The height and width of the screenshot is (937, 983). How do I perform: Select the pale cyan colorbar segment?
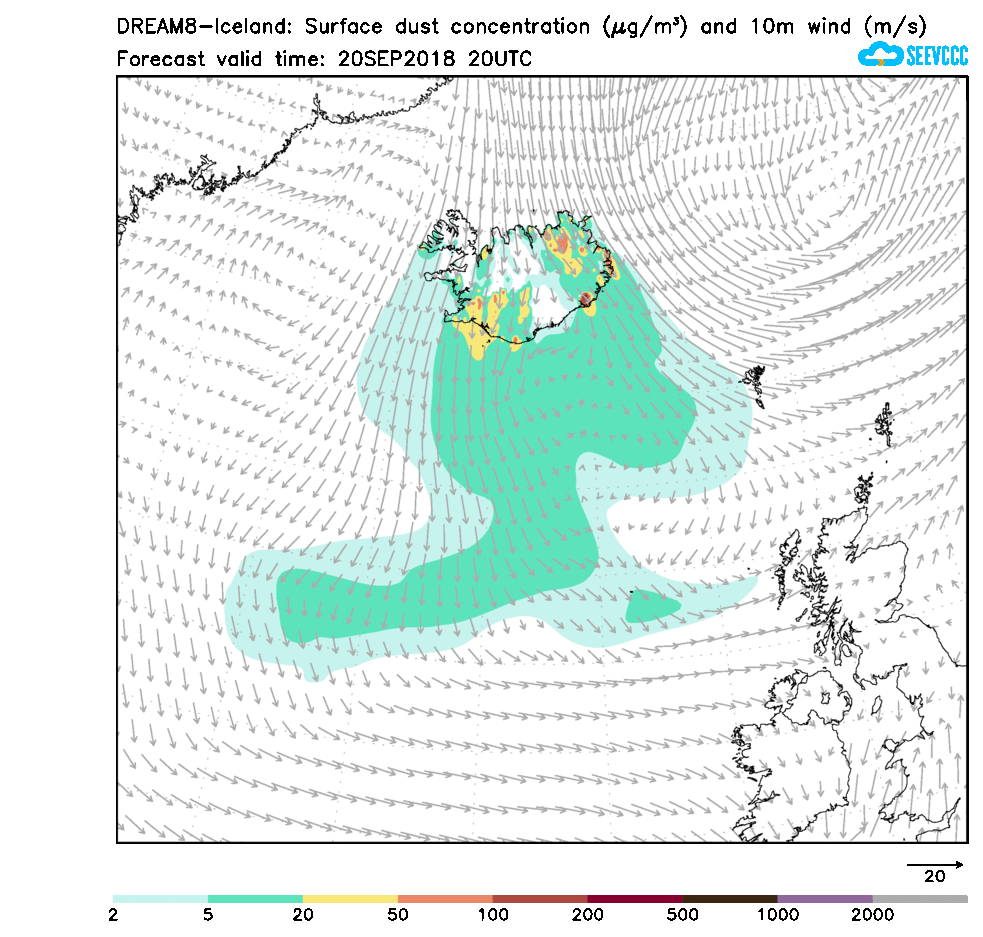[160, 899]
